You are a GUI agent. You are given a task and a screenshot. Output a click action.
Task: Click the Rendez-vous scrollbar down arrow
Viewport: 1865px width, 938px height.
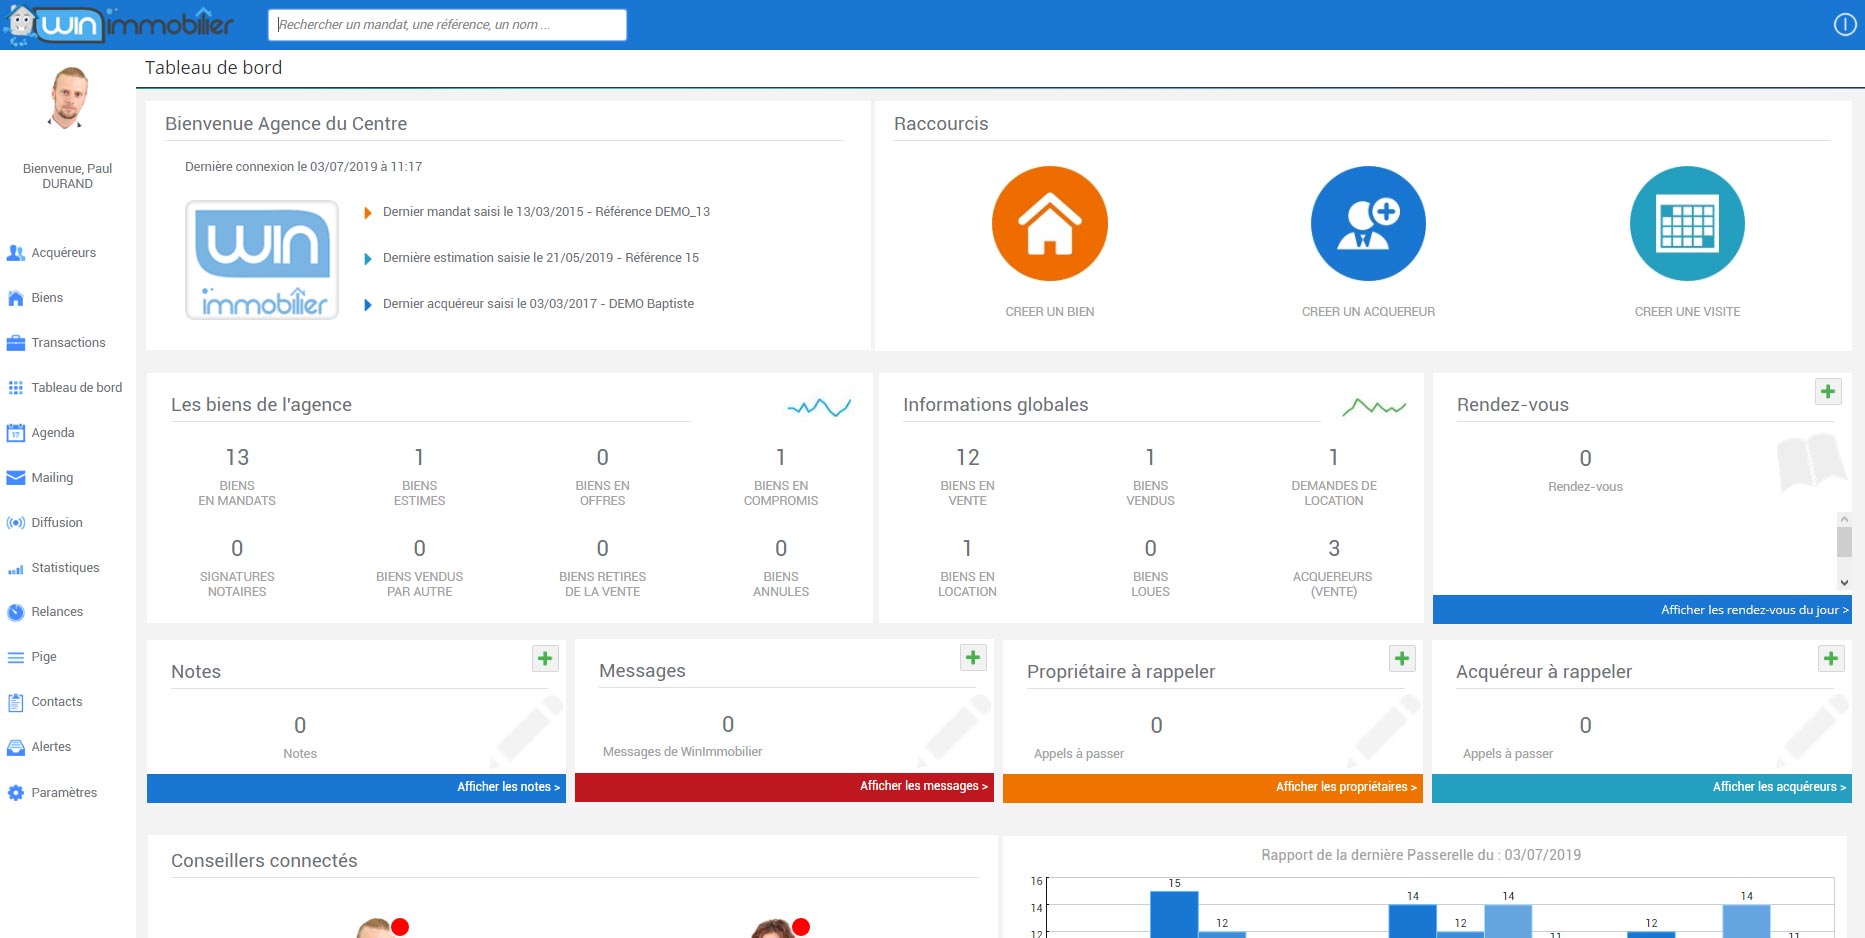[x=1844, y=582]
